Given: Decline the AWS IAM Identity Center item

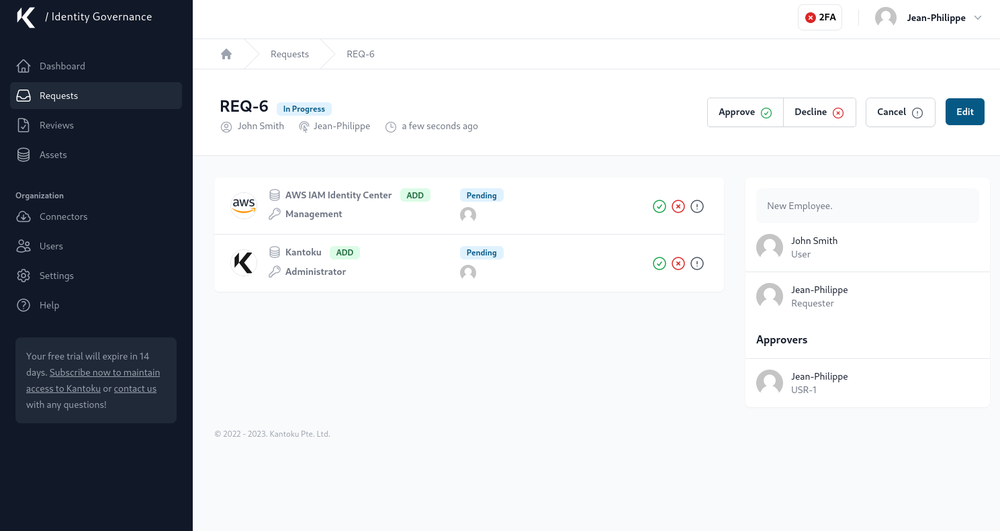Looking at the screenshot, I should [x=678, y=206].
